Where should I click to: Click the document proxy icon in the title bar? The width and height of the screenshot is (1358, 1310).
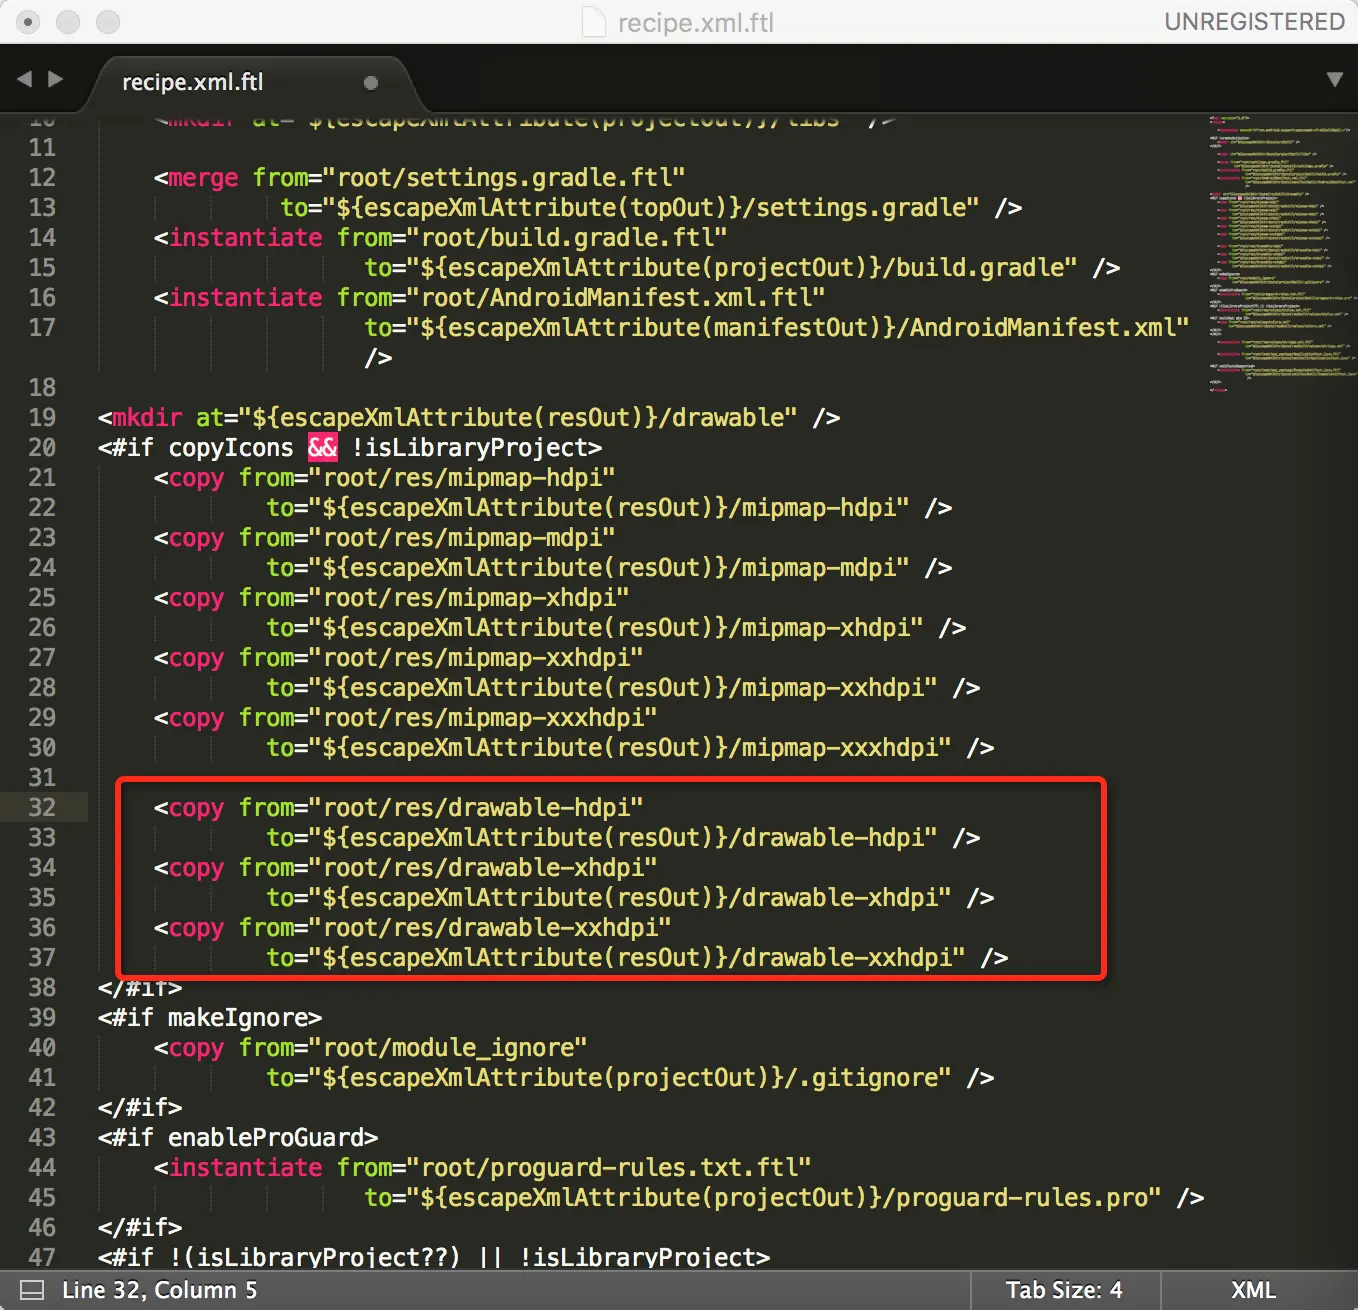[594, 22]
